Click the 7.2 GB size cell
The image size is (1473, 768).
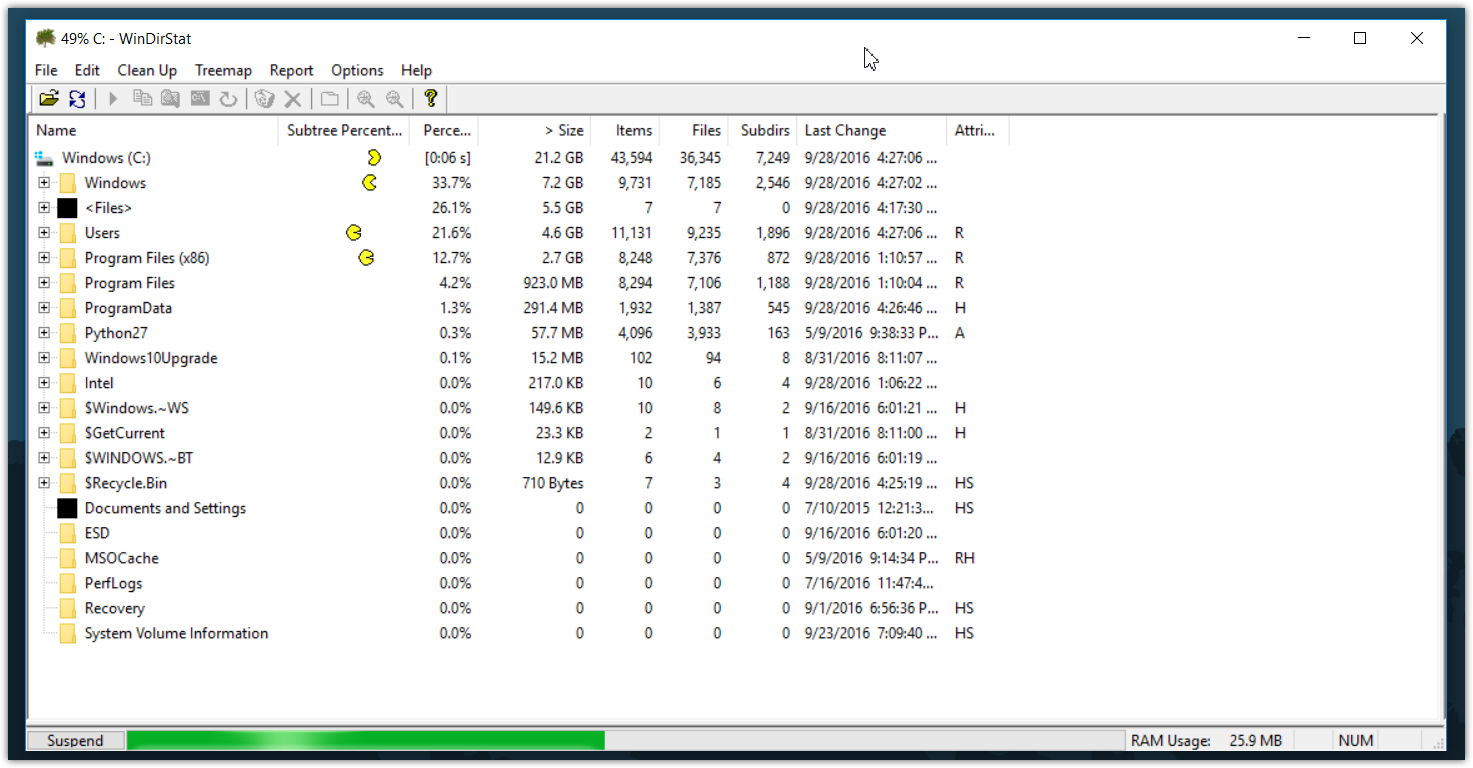coord(560,183)
